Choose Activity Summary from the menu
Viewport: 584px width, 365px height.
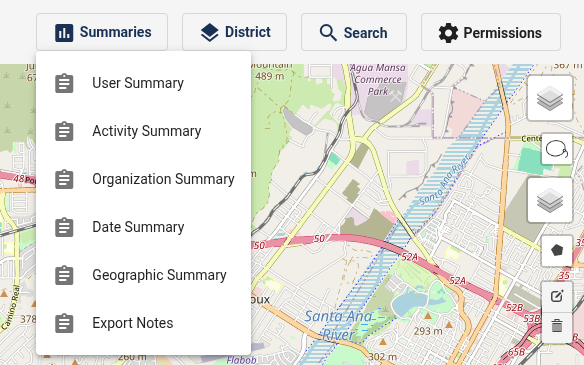(143, 131)
